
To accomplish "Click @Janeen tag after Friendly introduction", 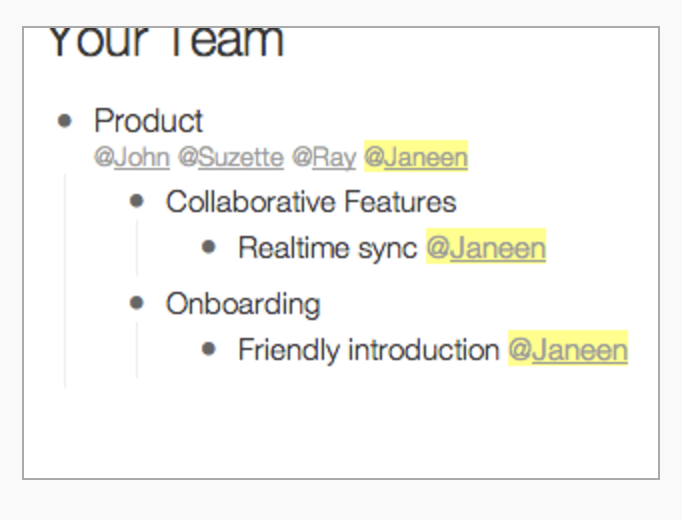I will [x=568, y=348].
